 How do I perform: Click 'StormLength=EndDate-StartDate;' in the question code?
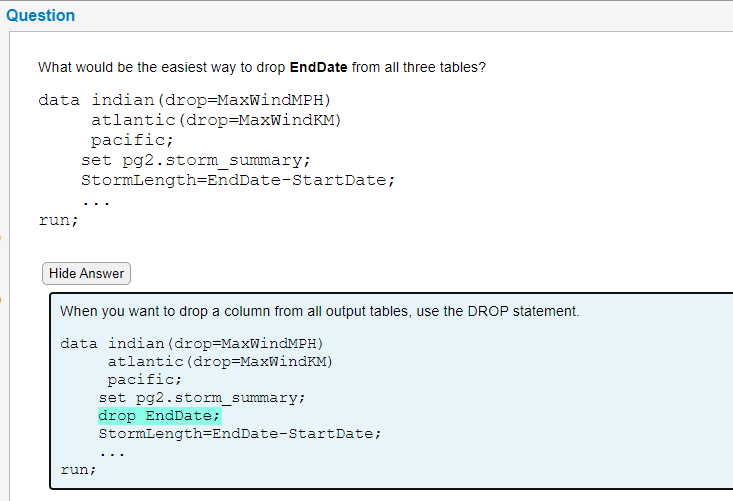point(238,180)
